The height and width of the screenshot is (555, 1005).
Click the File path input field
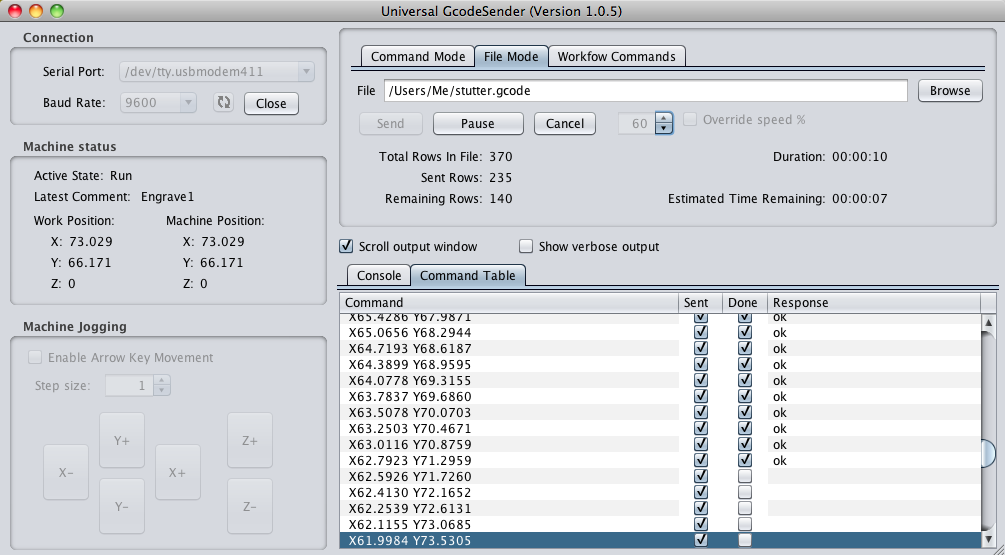tap(646, 90)
